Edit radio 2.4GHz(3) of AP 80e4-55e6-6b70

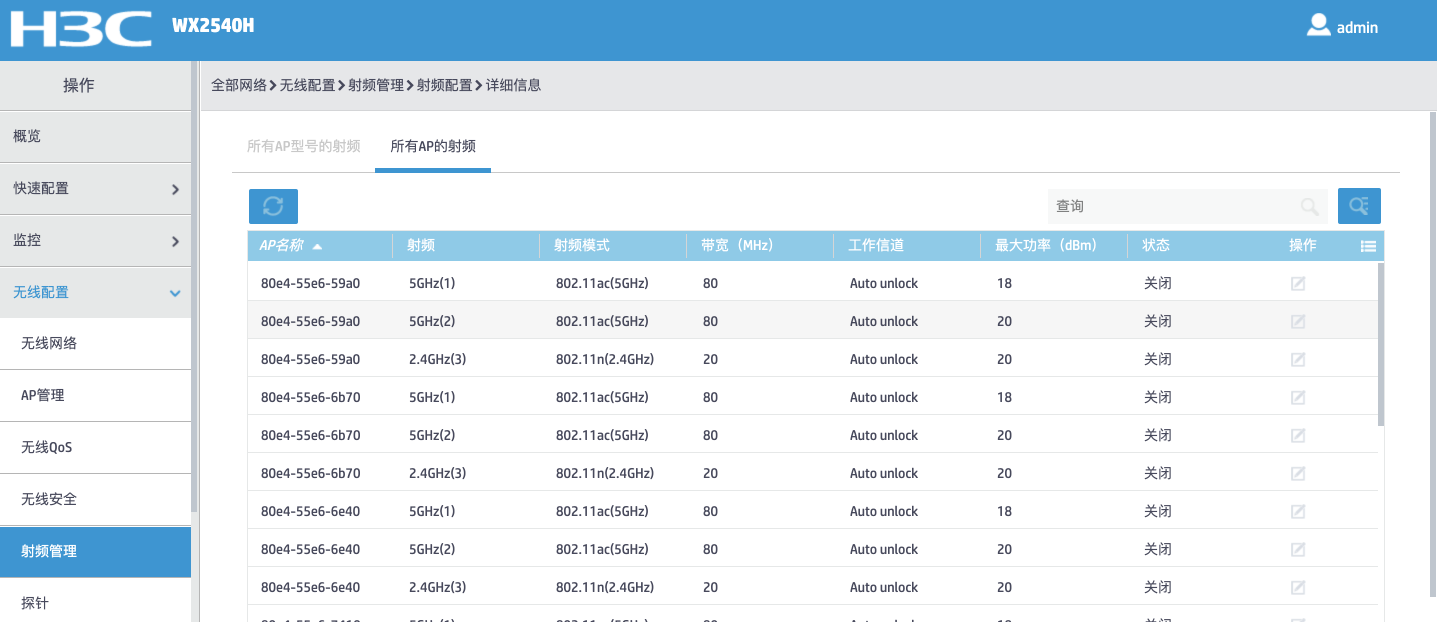point(1298,474)
